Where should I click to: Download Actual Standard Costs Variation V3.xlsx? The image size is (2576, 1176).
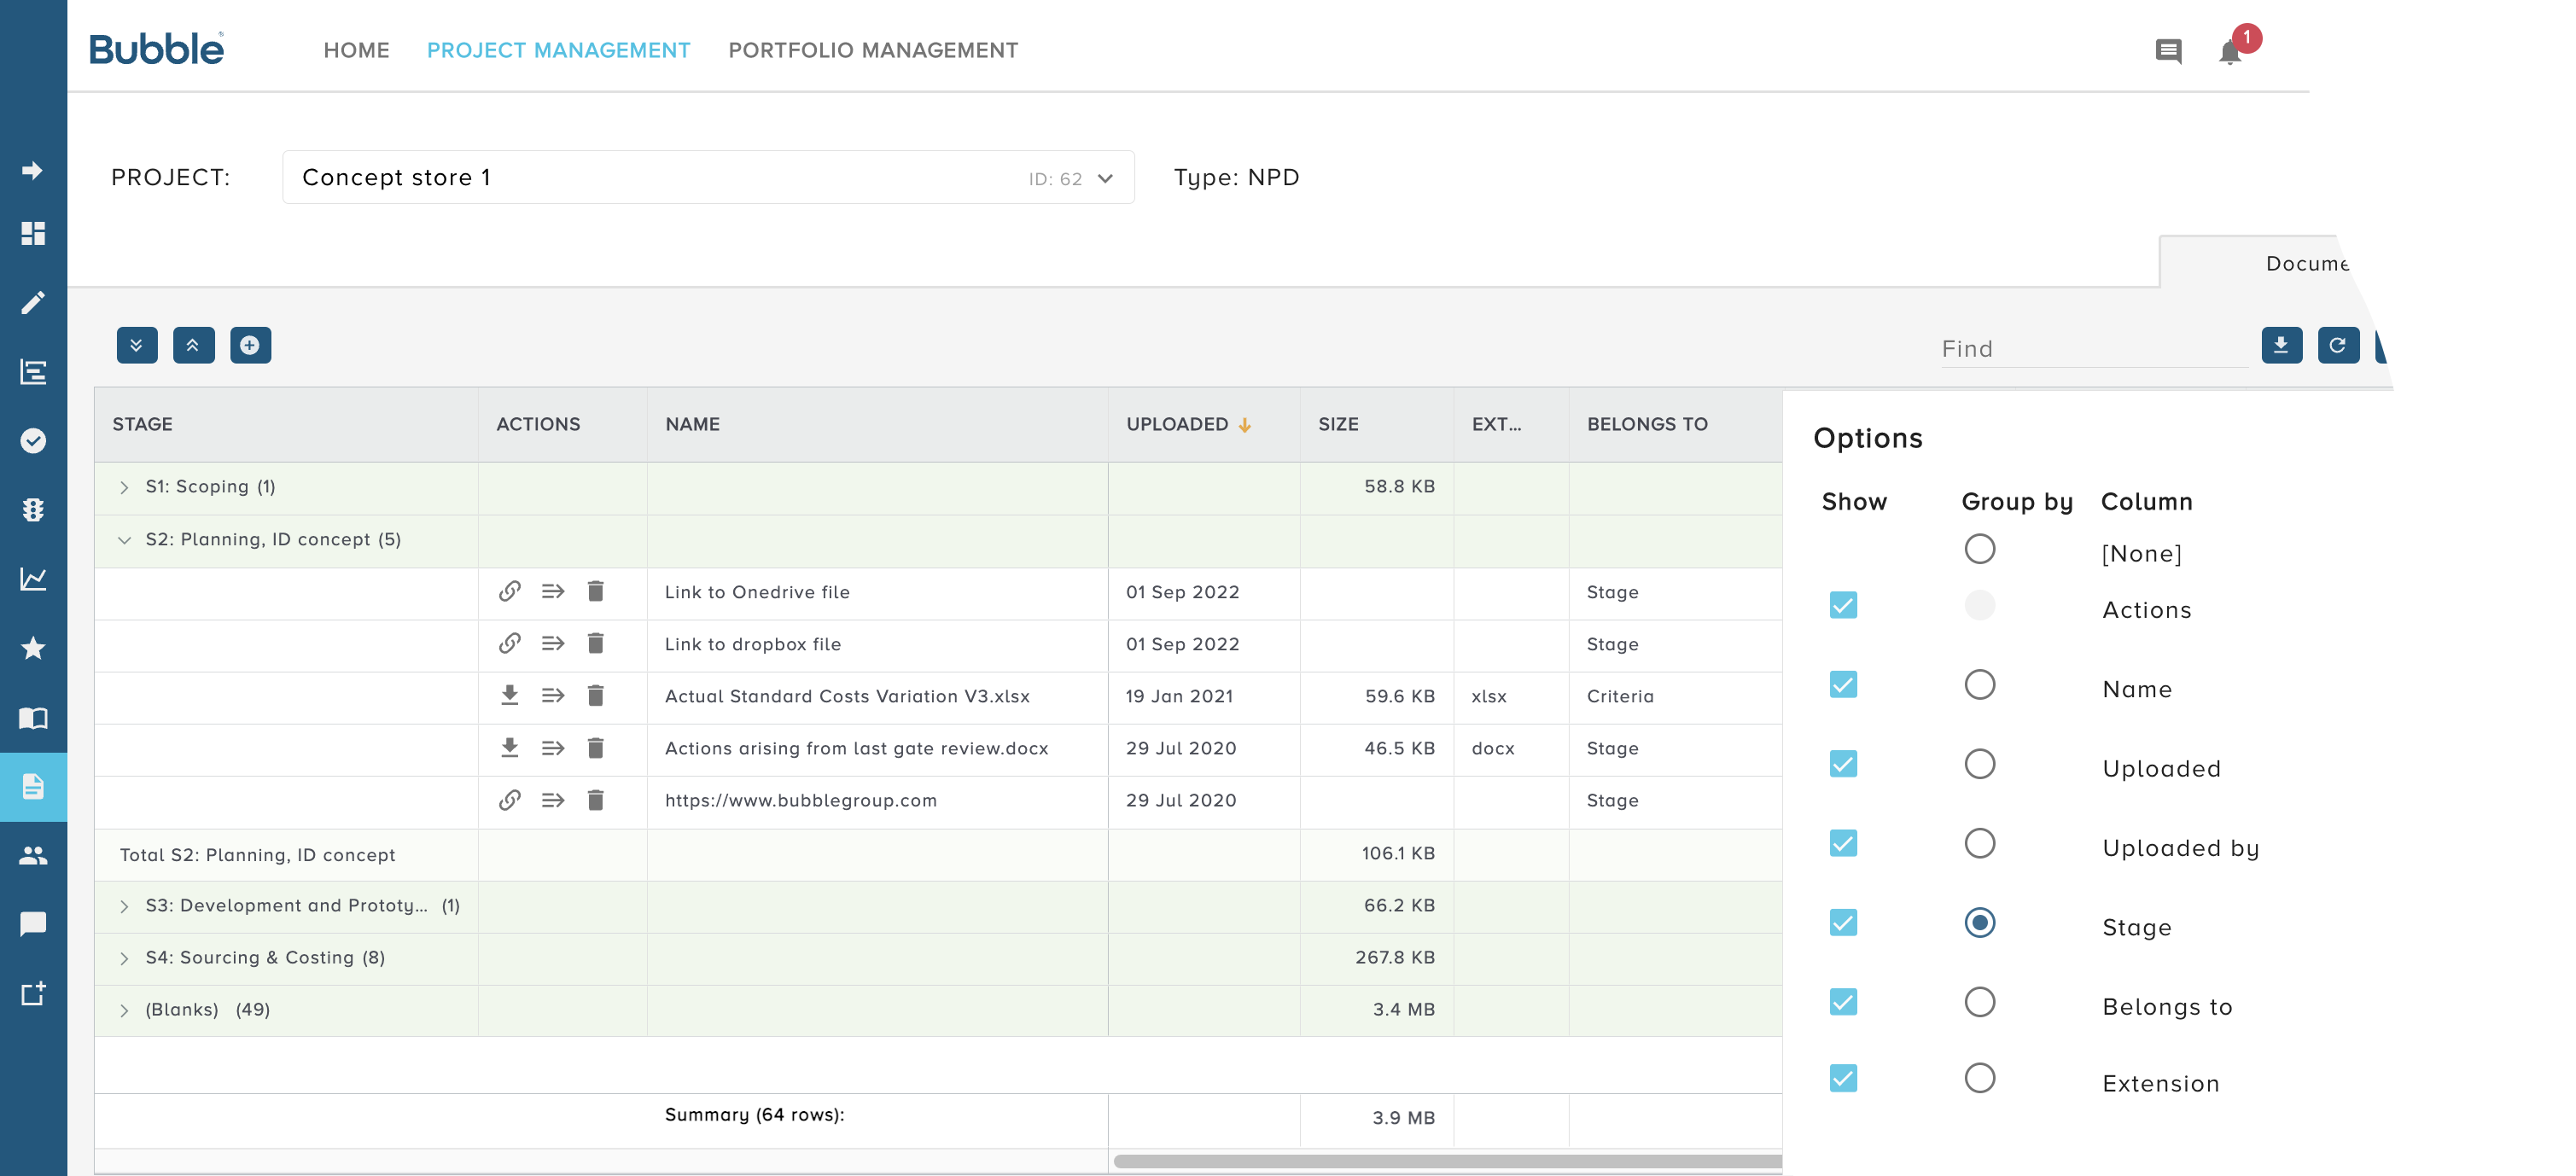[511, 696]
